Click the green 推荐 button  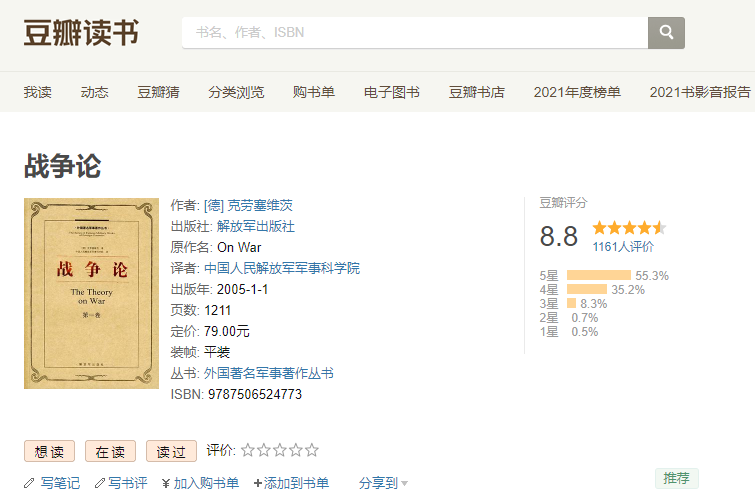[x=677, y=478]
